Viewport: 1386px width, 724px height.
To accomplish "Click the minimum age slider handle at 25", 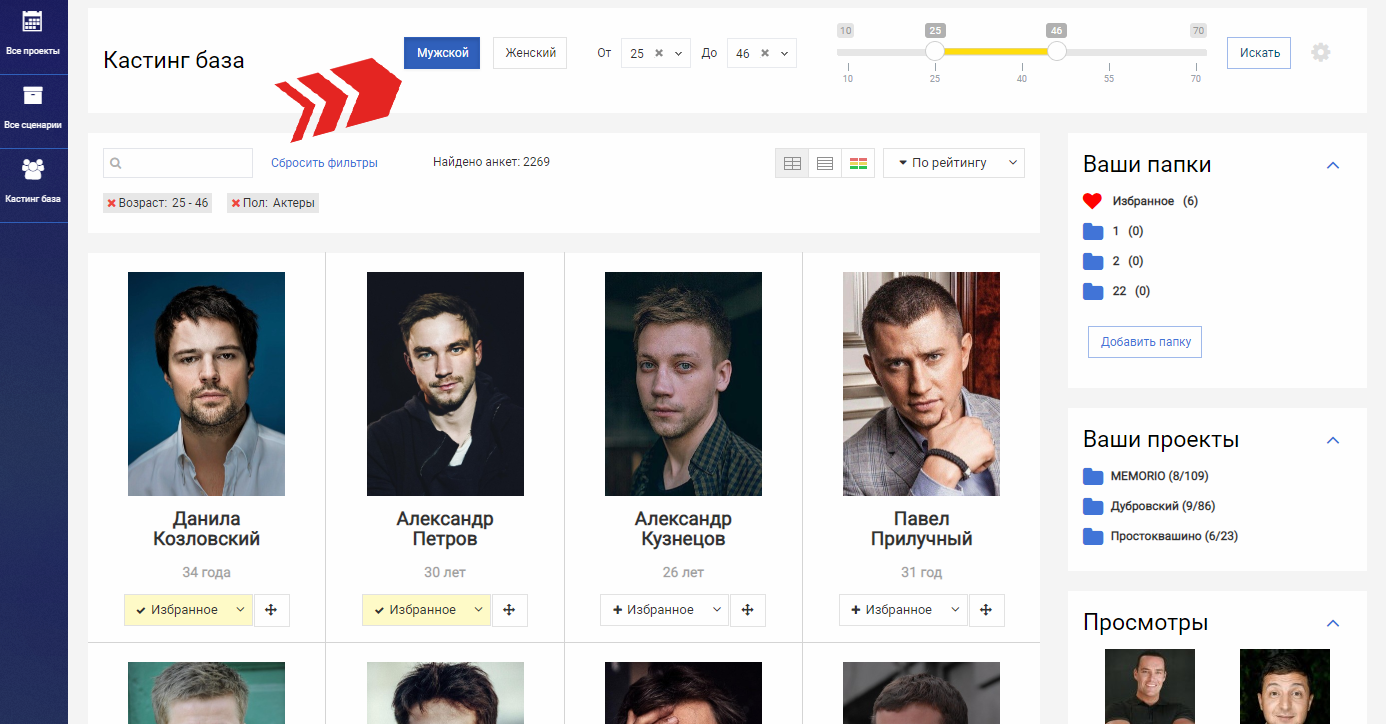I will (935, 51).
